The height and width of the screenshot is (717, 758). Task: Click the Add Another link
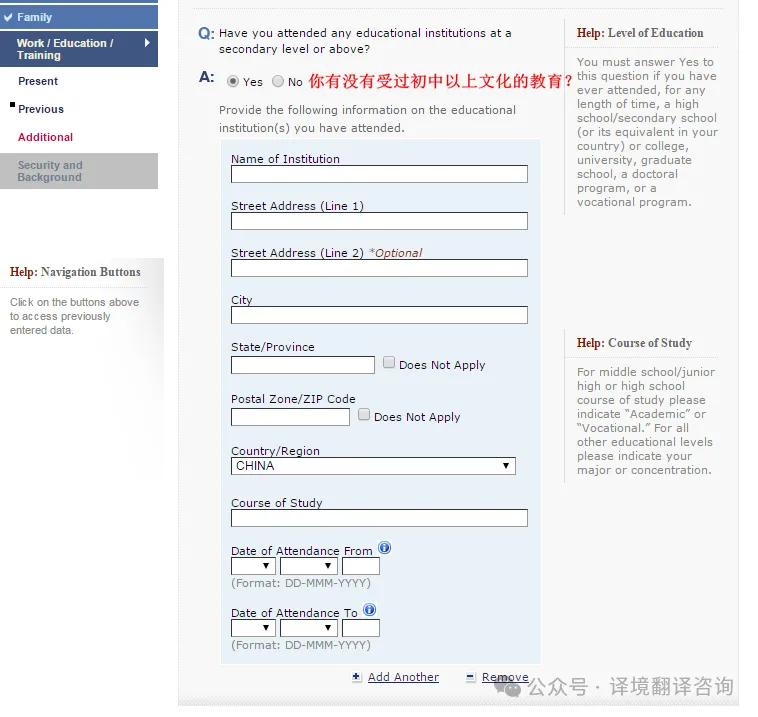click(x=403, y=677)
